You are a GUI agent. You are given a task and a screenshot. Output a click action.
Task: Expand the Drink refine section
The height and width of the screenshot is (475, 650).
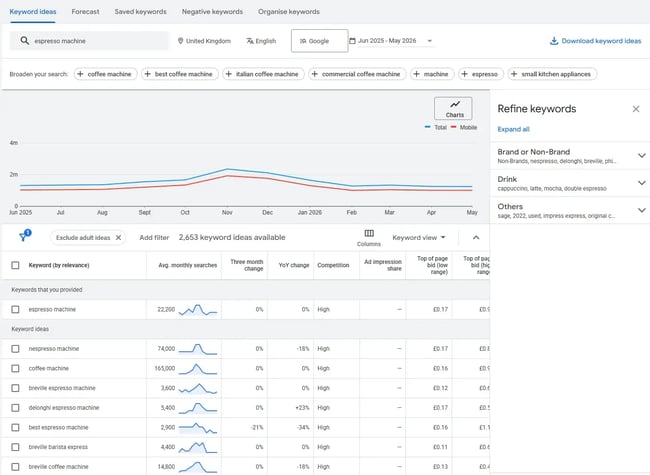[x=642, y=183]
